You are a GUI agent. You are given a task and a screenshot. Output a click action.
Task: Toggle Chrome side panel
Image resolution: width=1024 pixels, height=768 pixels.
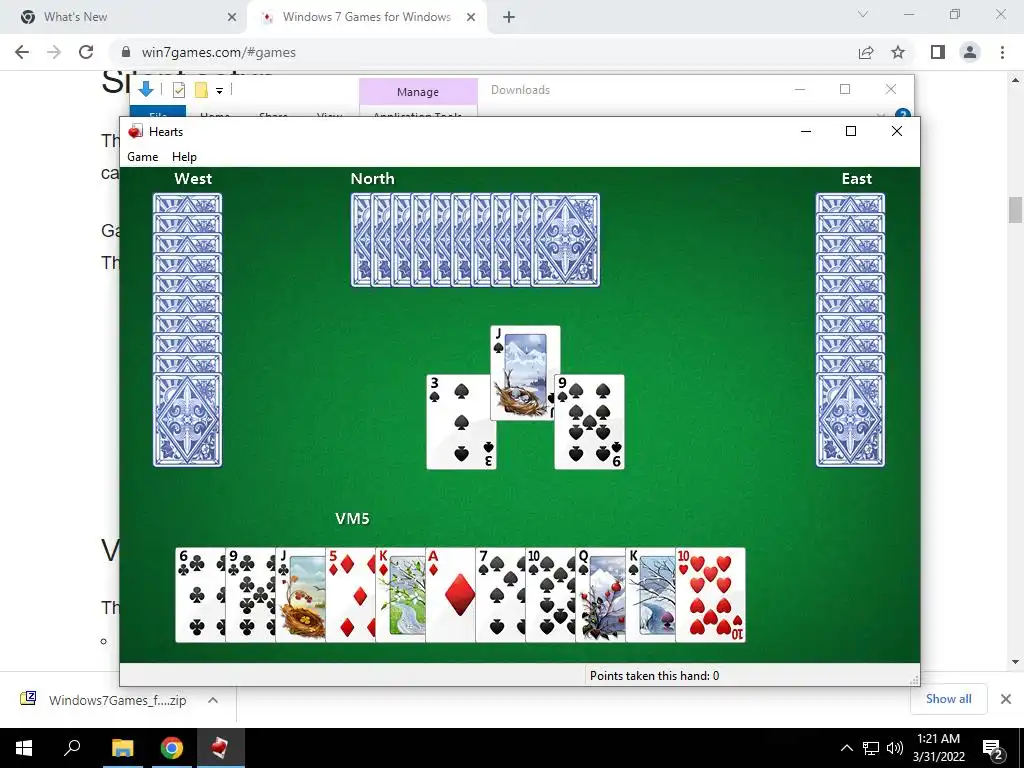coord(938,52)
